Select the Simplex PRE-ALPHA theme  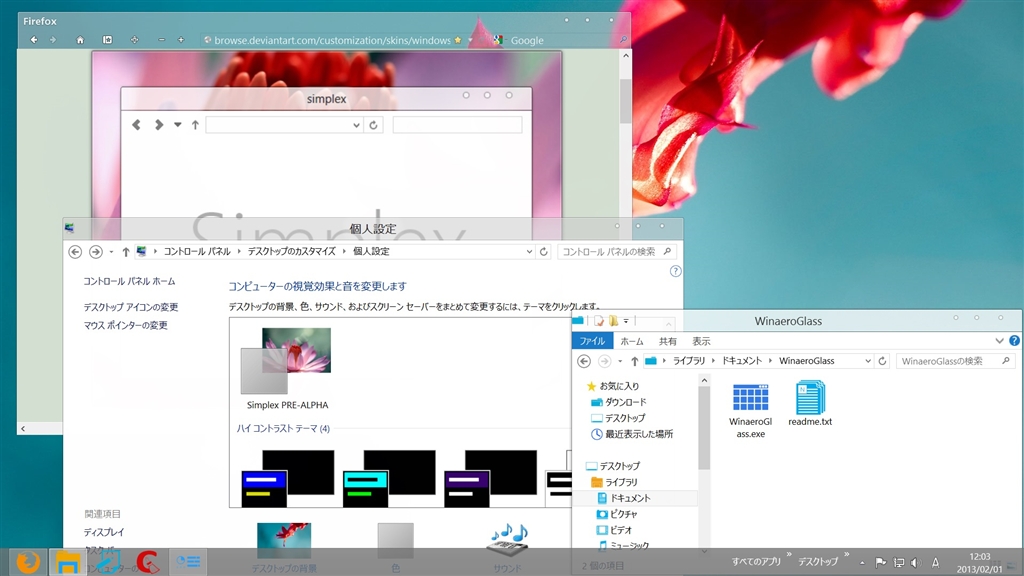[287, 368]
